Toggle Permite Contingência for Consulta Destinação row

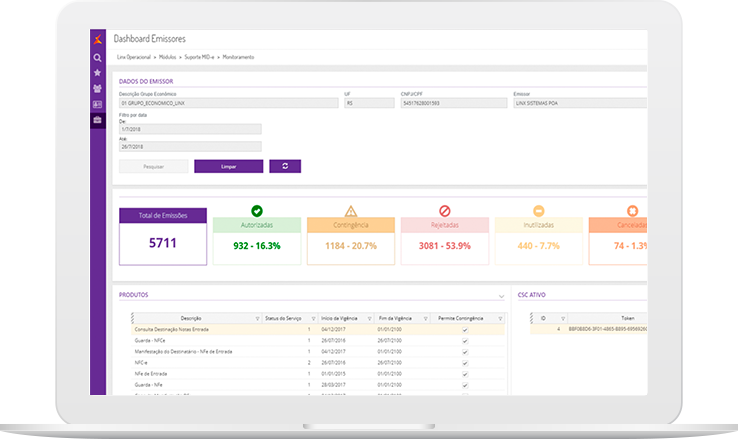click(x=464, y=328)
